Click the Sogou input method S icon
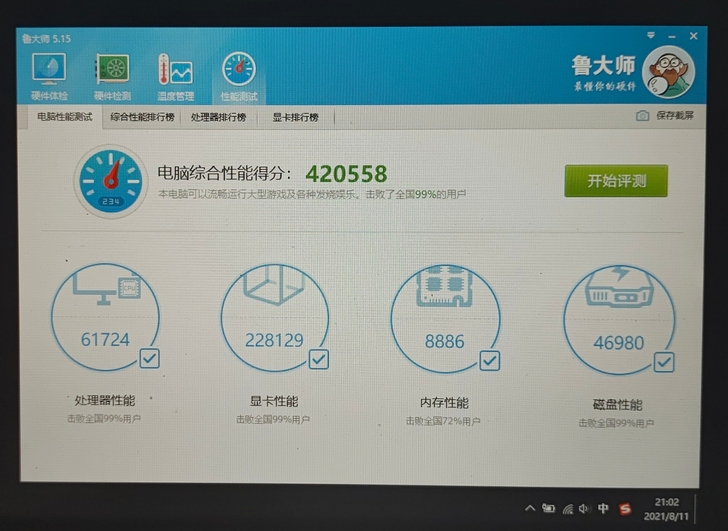 [625, 509]
